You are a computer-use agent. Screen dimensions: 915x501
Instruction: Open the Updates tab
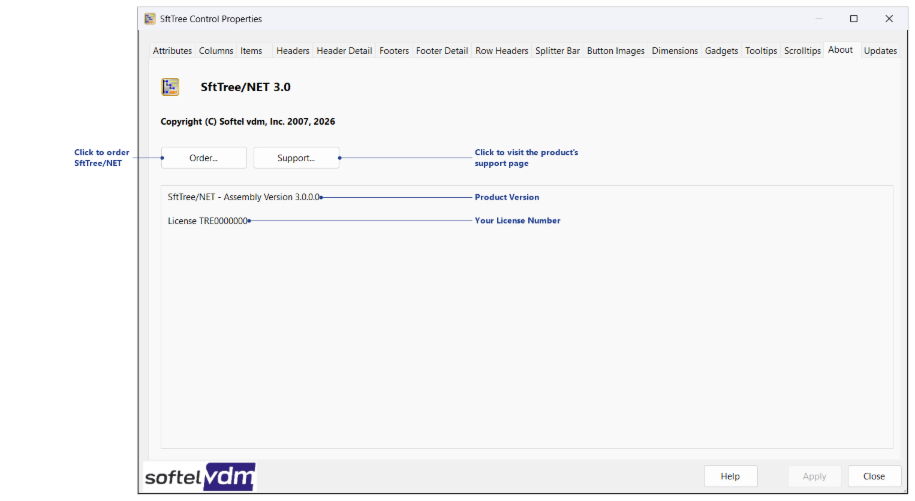click(x=880, y=51)
